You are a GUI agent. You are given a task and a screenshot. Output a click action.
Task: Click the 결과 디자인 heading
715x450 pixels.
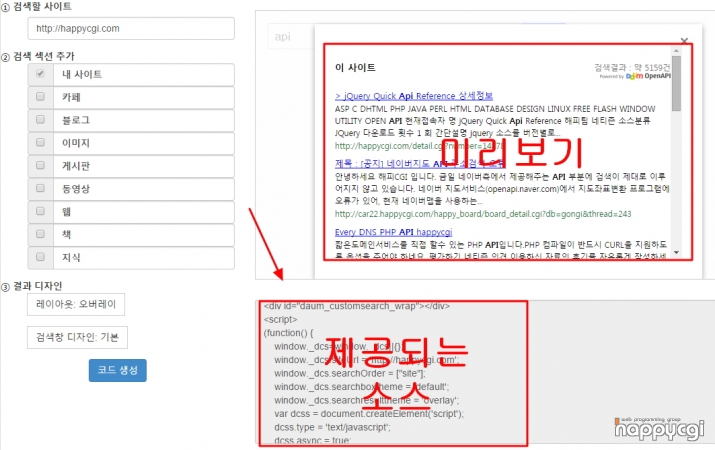point(37,286)
